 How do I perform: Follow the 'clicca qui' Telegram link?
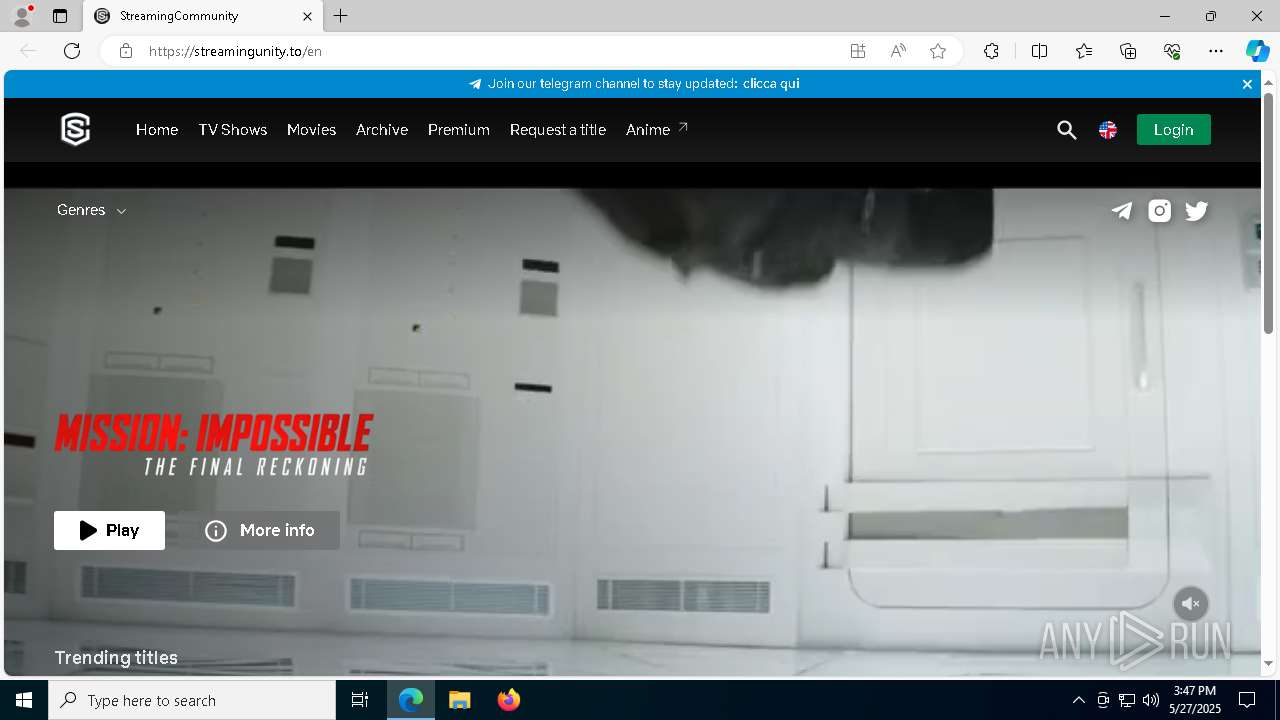click(771, 84)
